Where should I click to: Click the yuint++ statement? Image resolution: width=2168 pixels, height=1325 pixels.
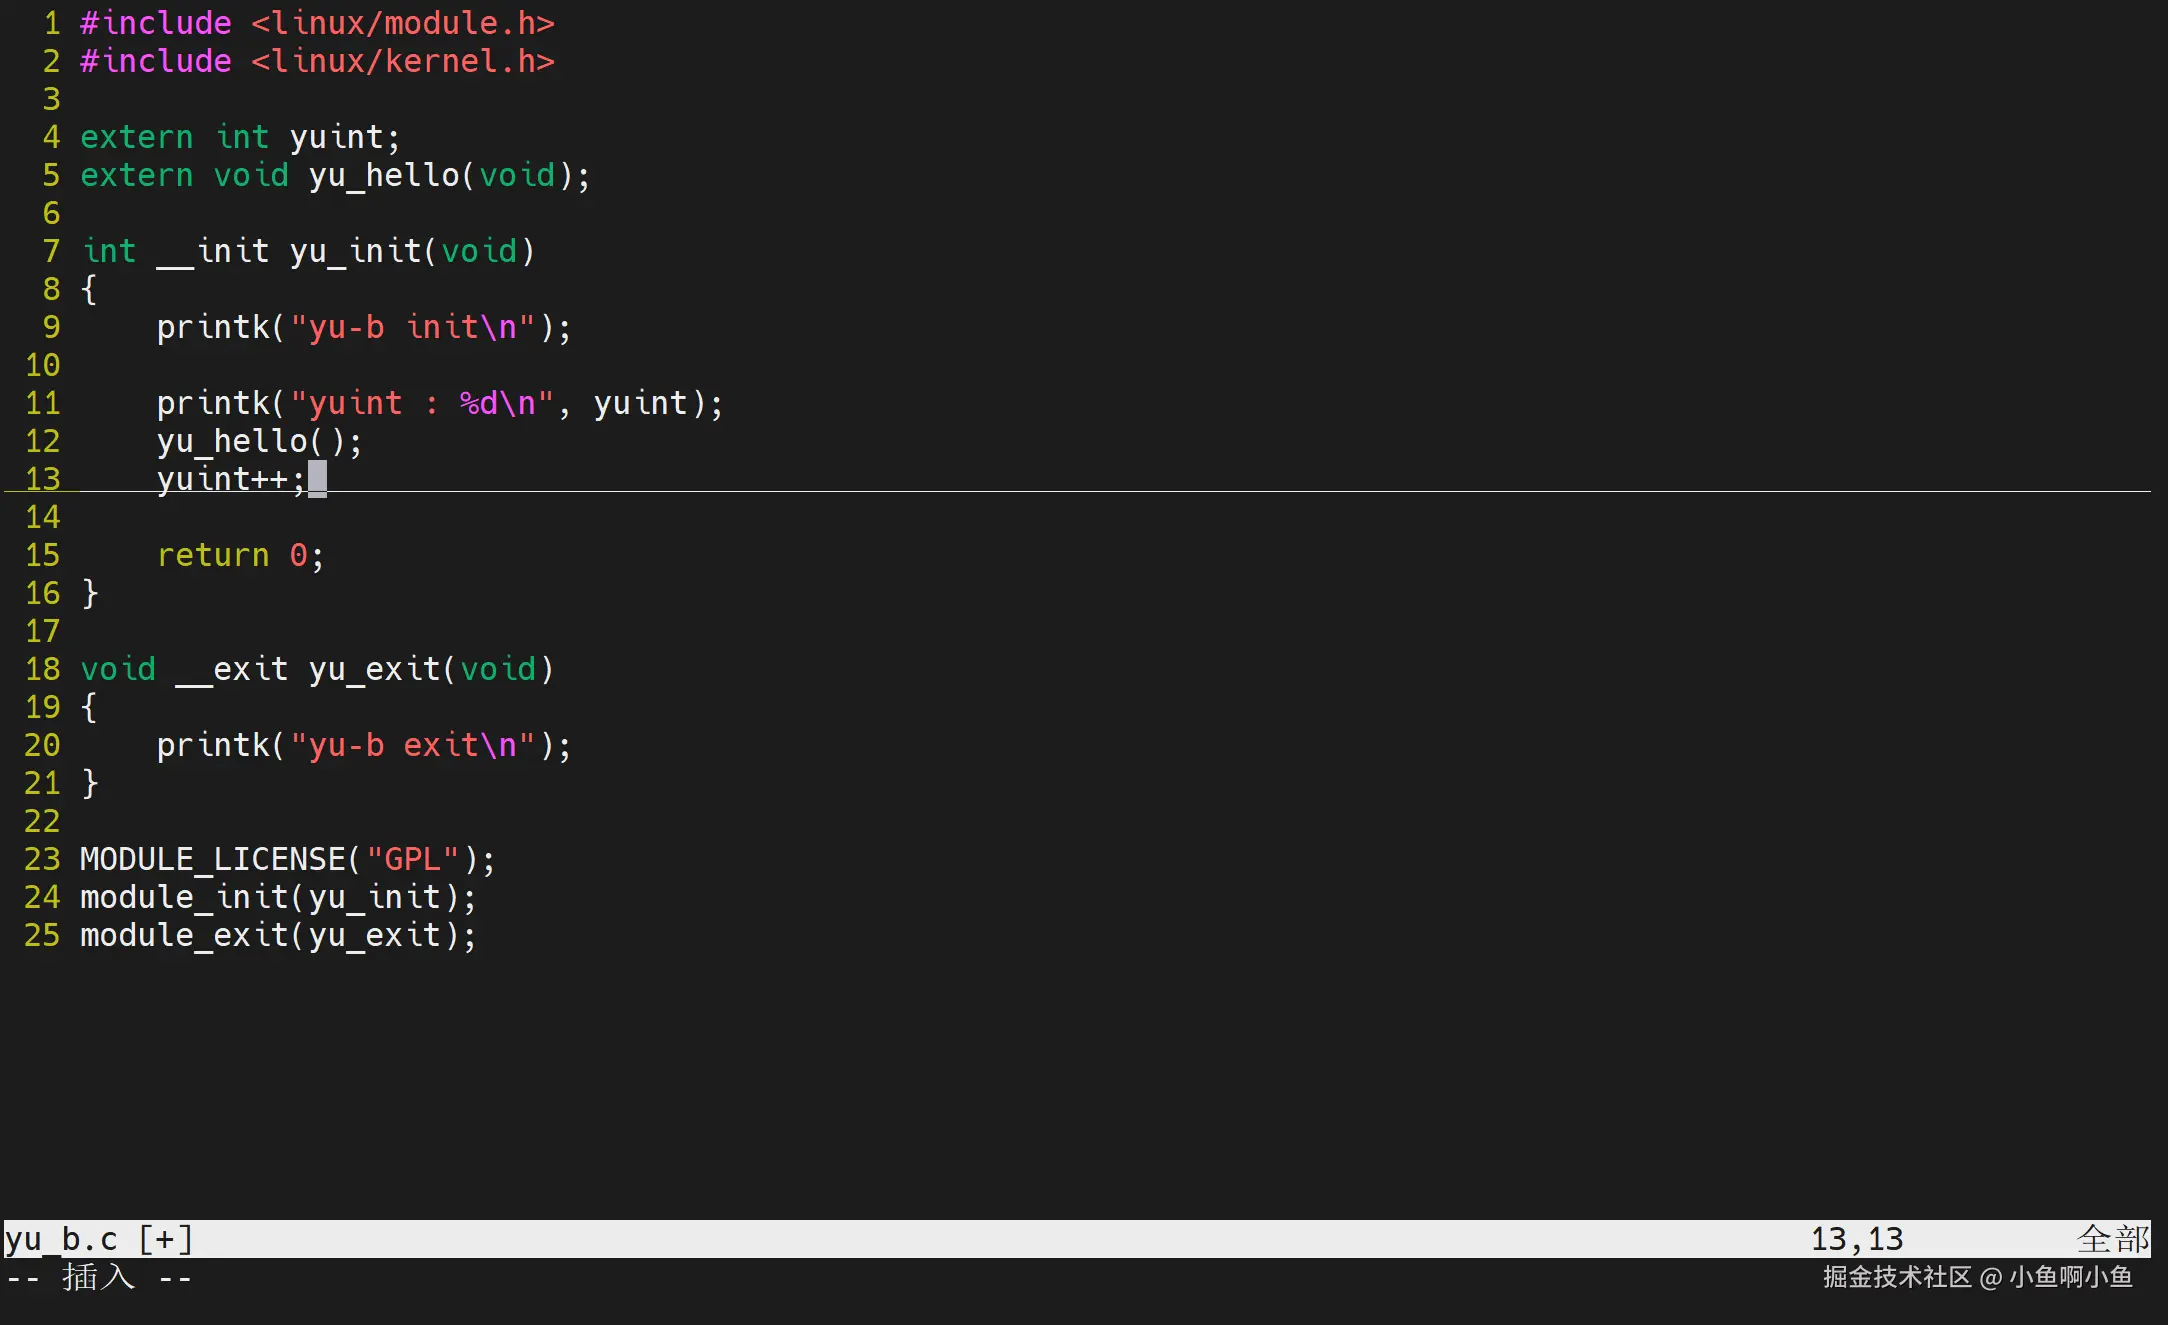(x=230, y=479)
